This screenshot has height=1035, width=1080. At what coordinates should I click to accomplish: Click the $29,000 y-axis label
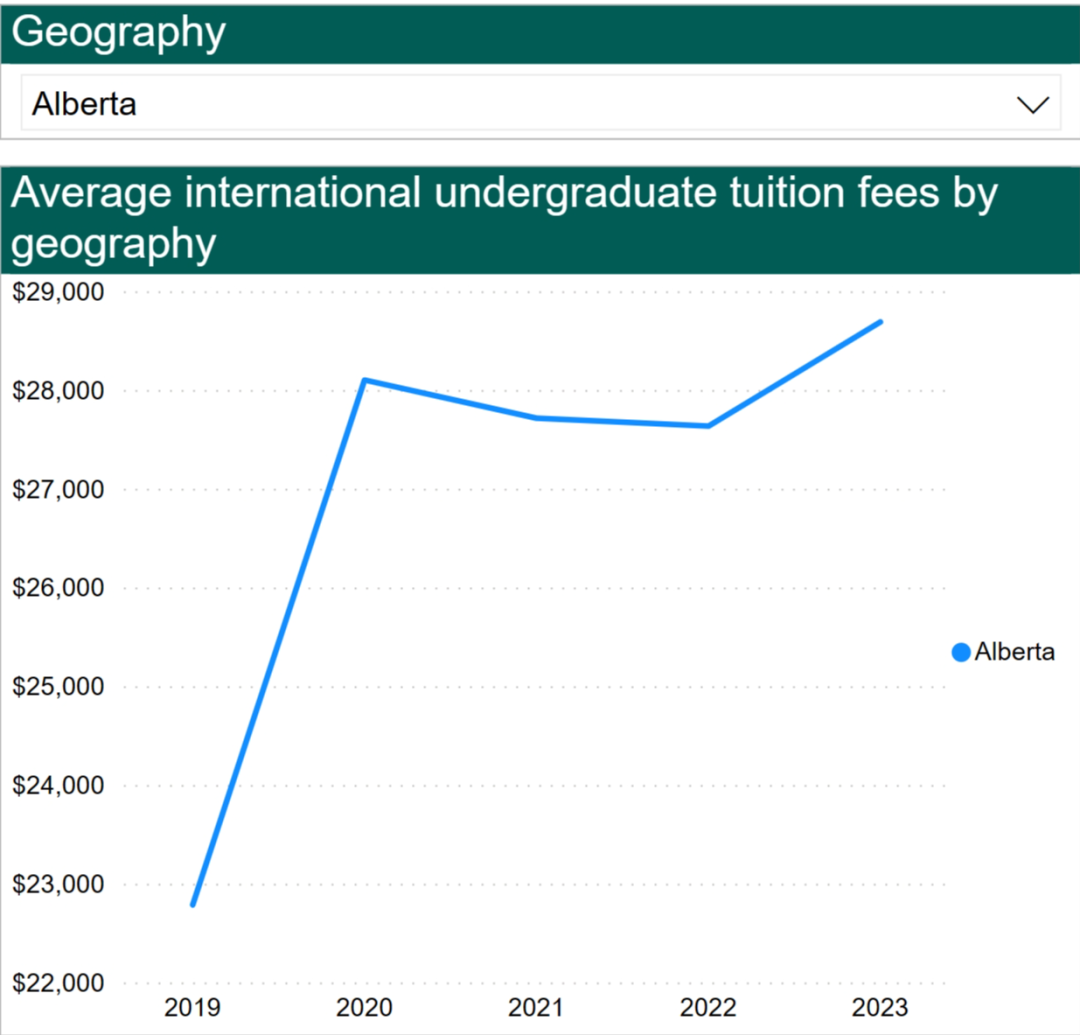click(x=59, y=292)
